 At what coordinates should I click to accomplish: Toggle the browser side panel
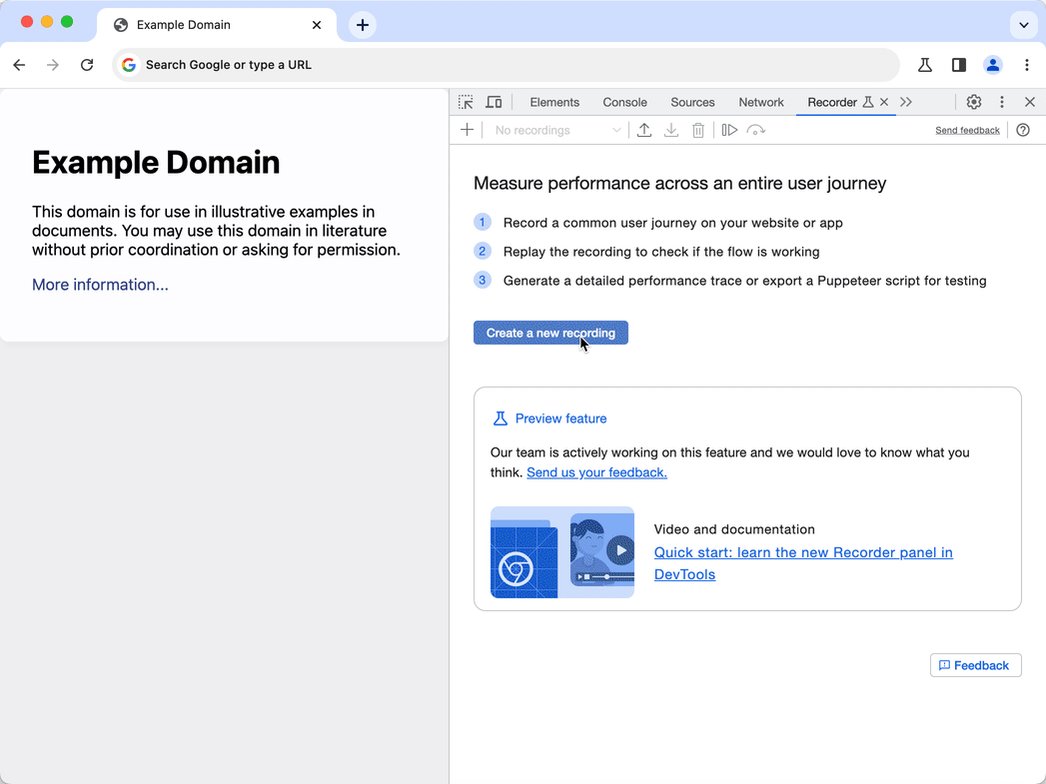coord(959,65)
